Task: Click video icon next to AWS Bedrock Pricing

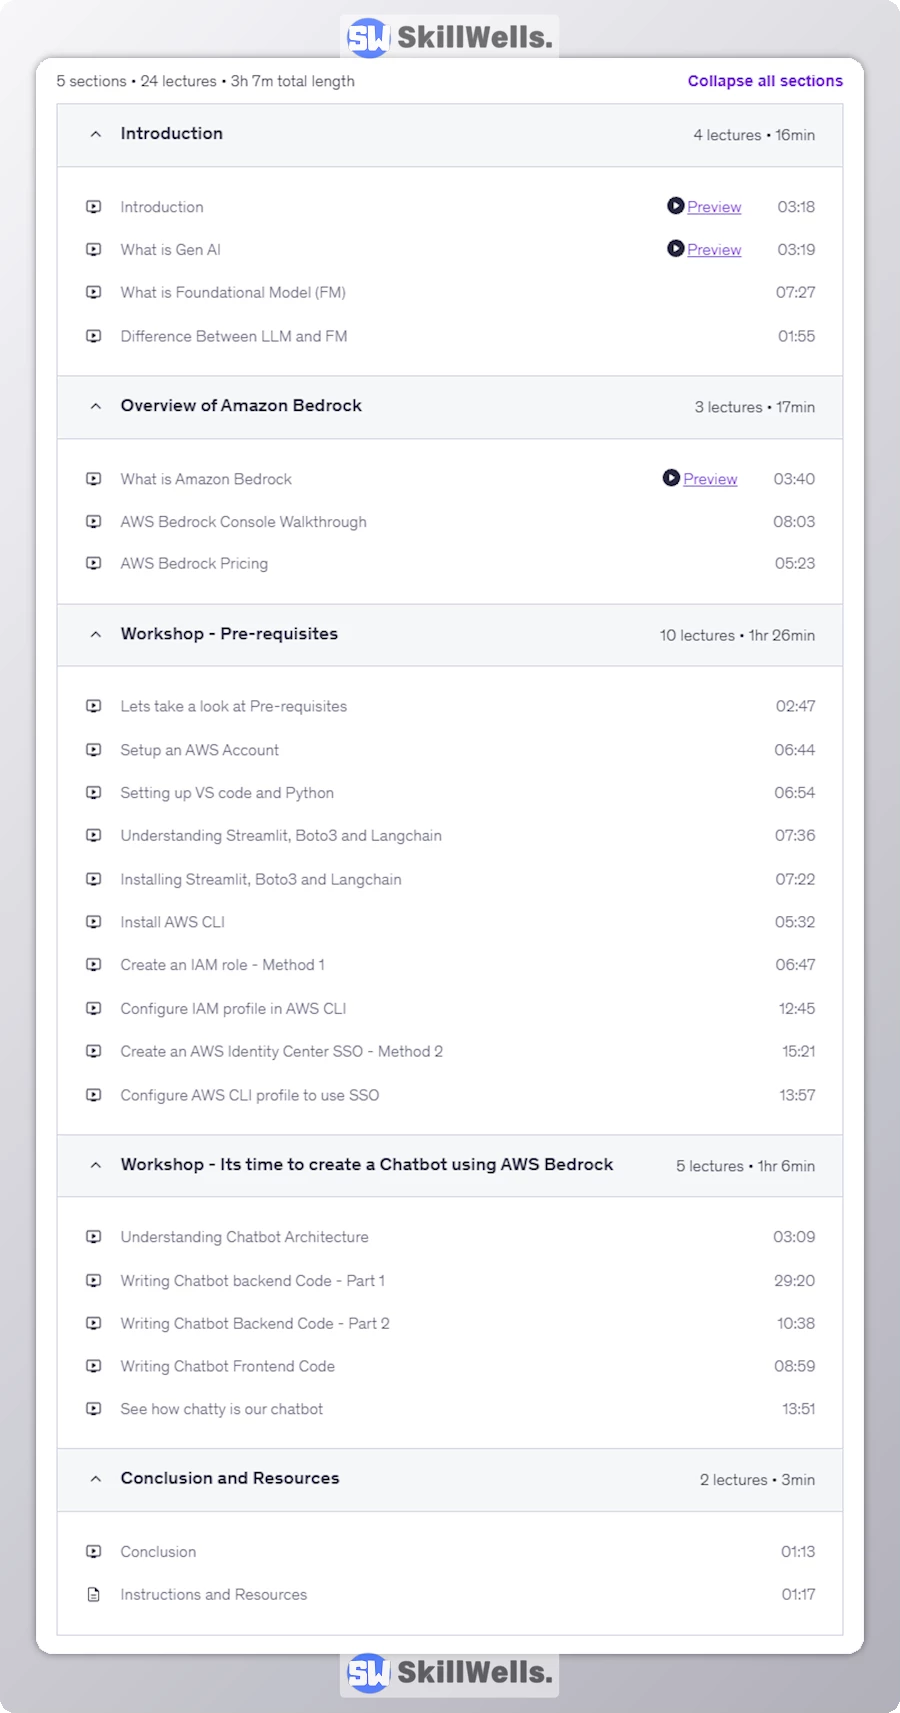Action: [94, 563]
